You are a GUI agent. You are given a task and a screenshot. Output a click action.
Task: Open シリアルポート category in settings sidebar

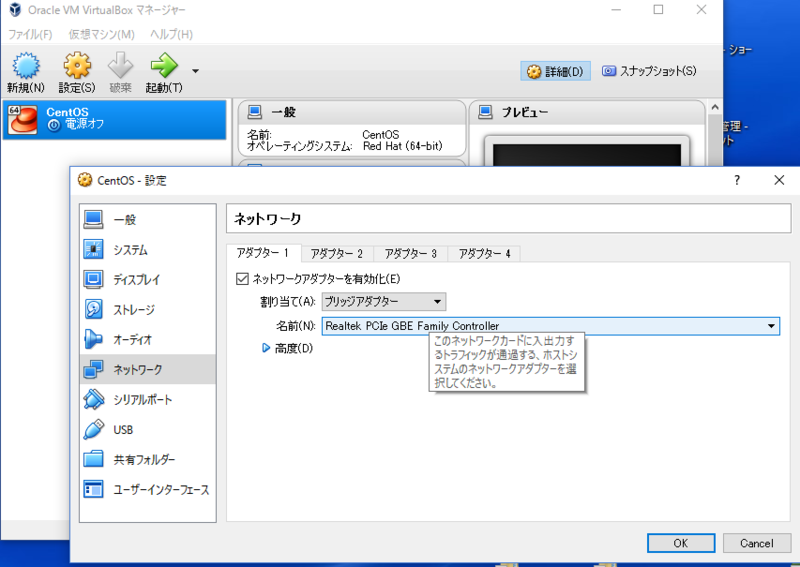[147, 399]
